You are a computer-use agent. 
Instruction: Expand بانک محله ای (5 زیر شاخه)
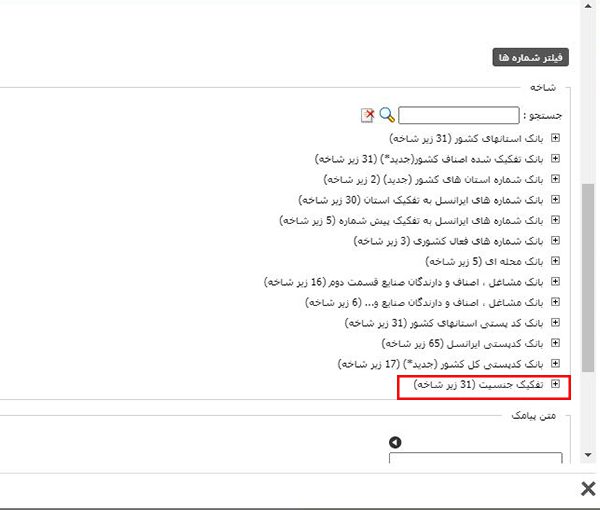(x=555, y=261)
